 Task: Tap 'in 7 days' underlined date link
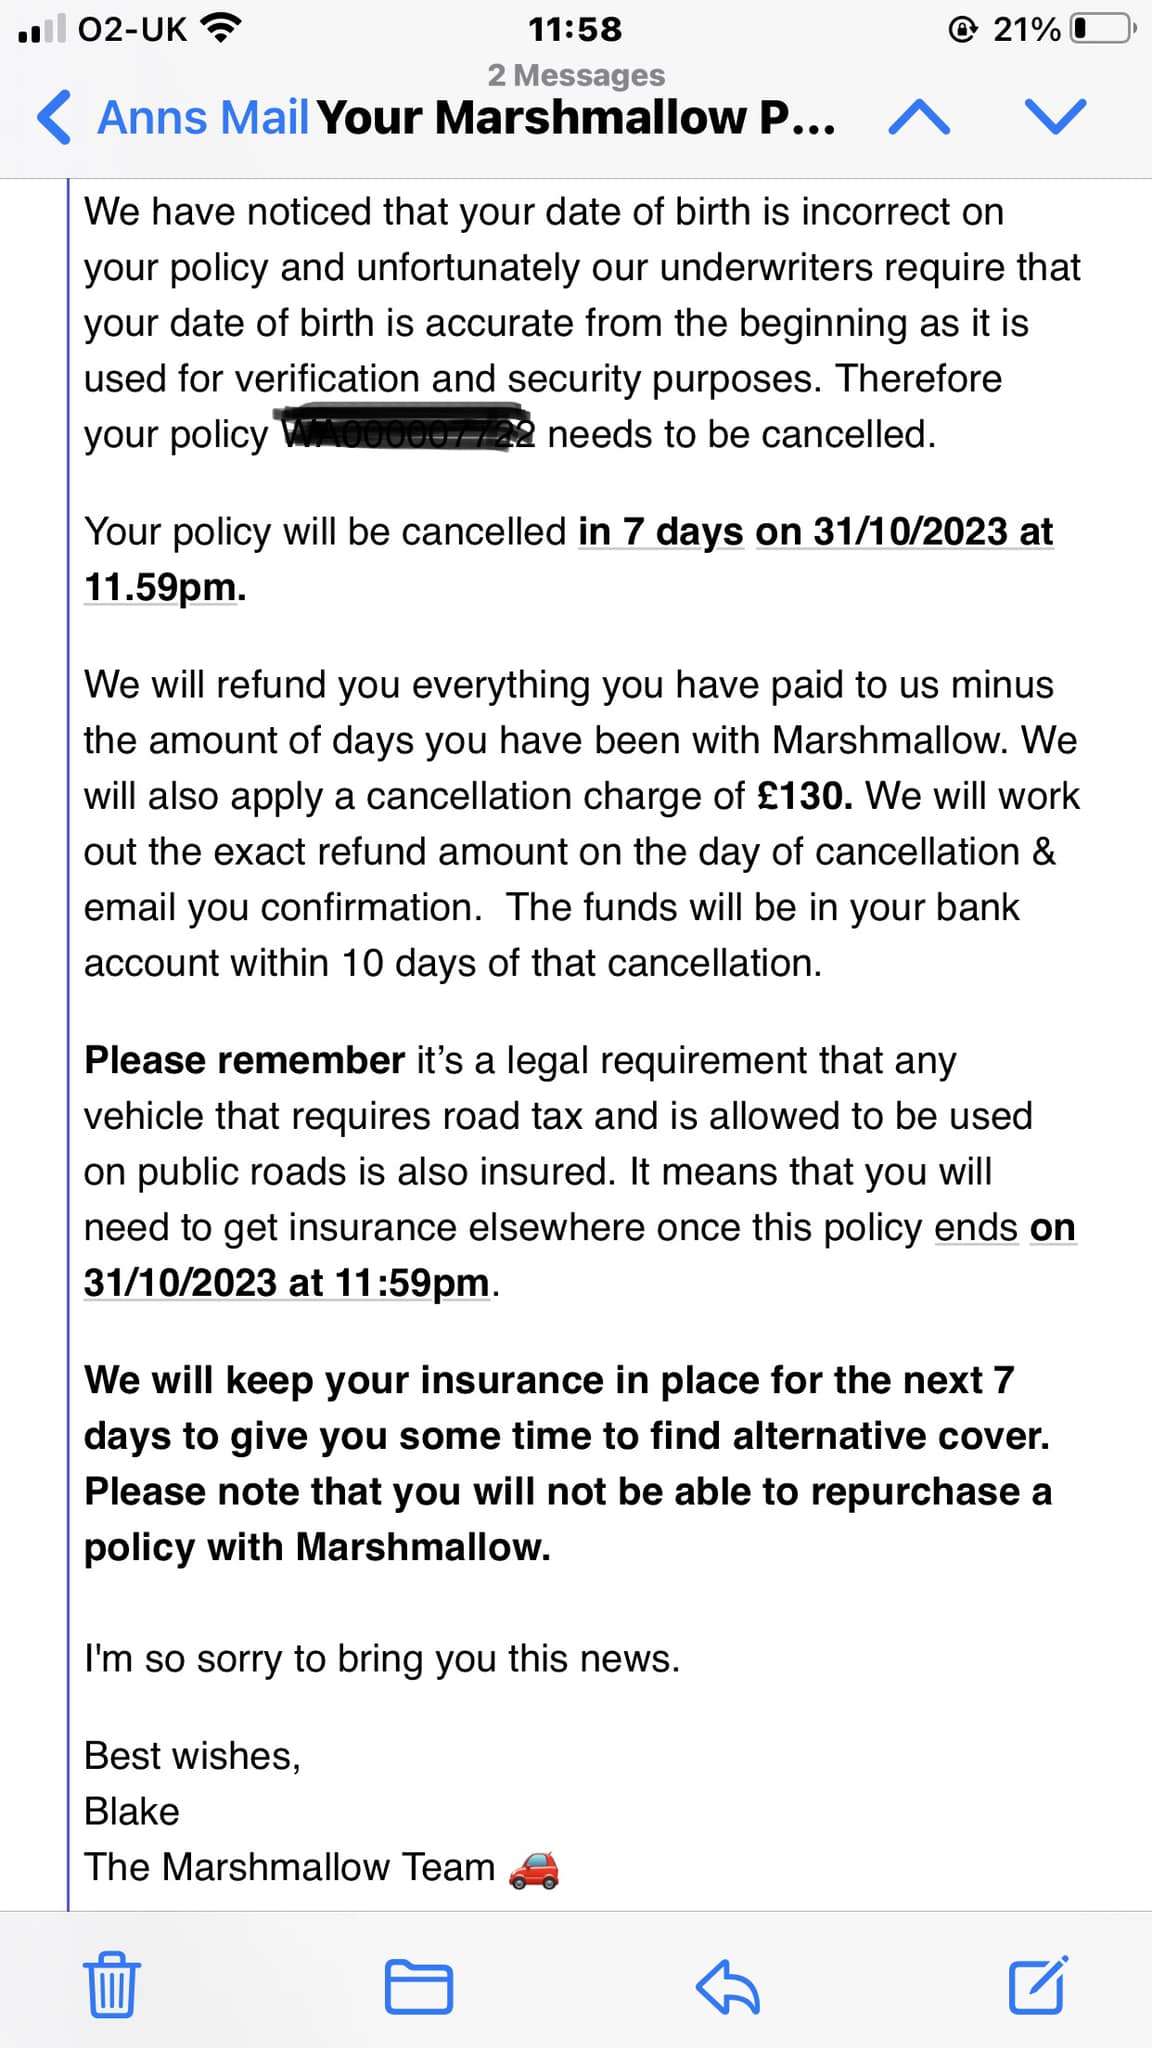coord(661,532)
